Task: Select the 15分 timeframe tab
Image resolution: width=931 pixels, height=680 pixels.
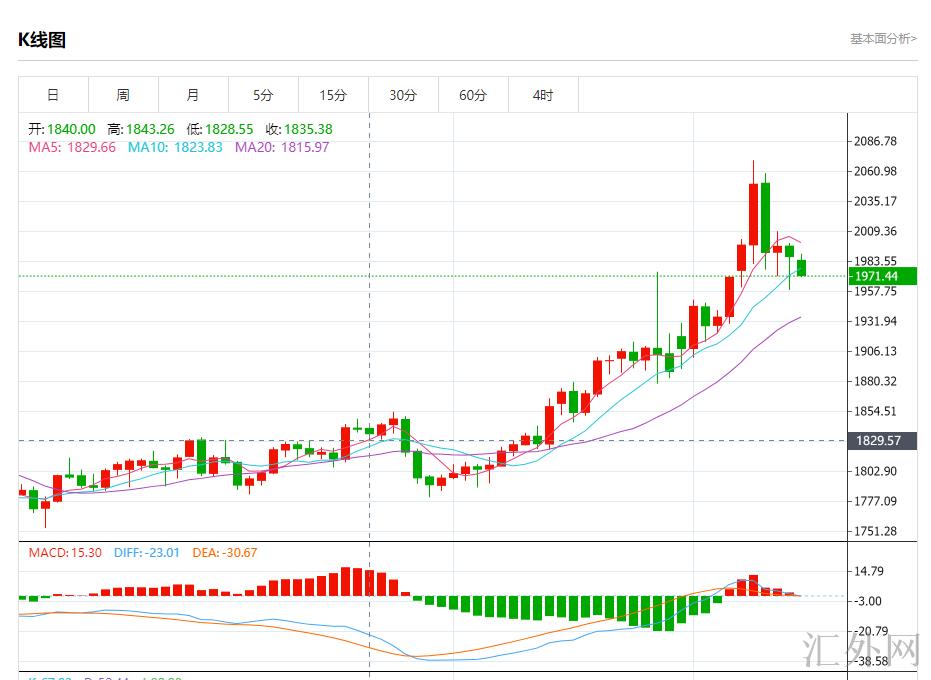Action: [333, 95]
